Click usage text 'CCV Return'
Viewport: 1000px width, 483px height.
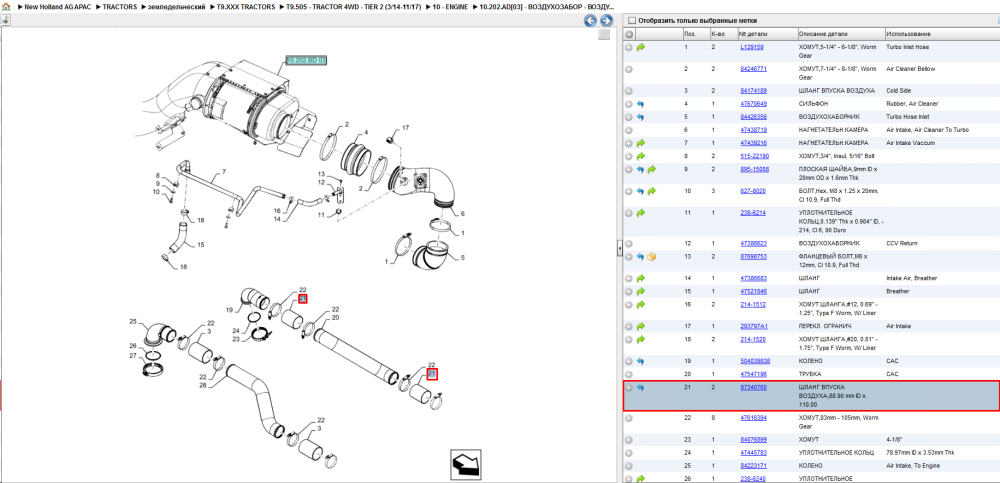click(901, 243)
